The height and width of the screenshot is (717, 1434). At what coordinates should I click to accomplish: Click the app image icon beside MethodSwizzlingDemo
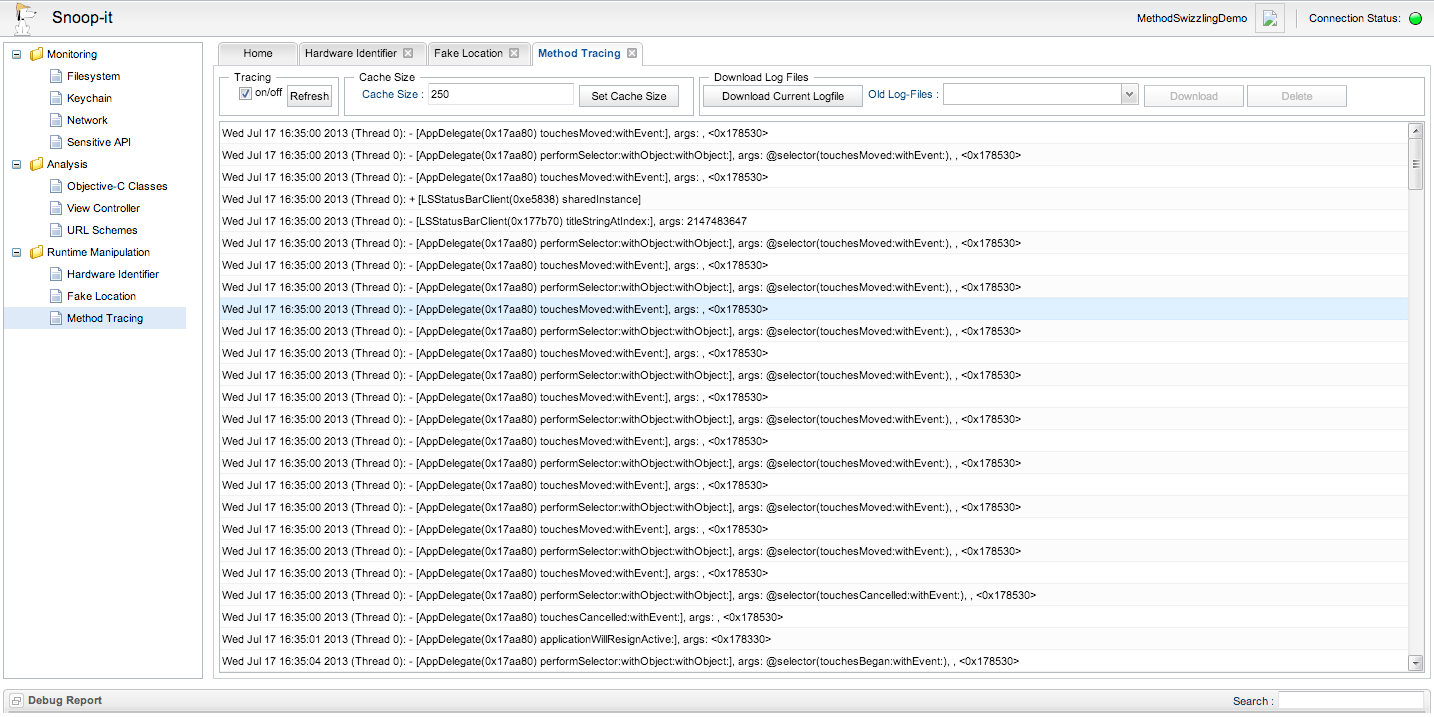pos(1270,19)
